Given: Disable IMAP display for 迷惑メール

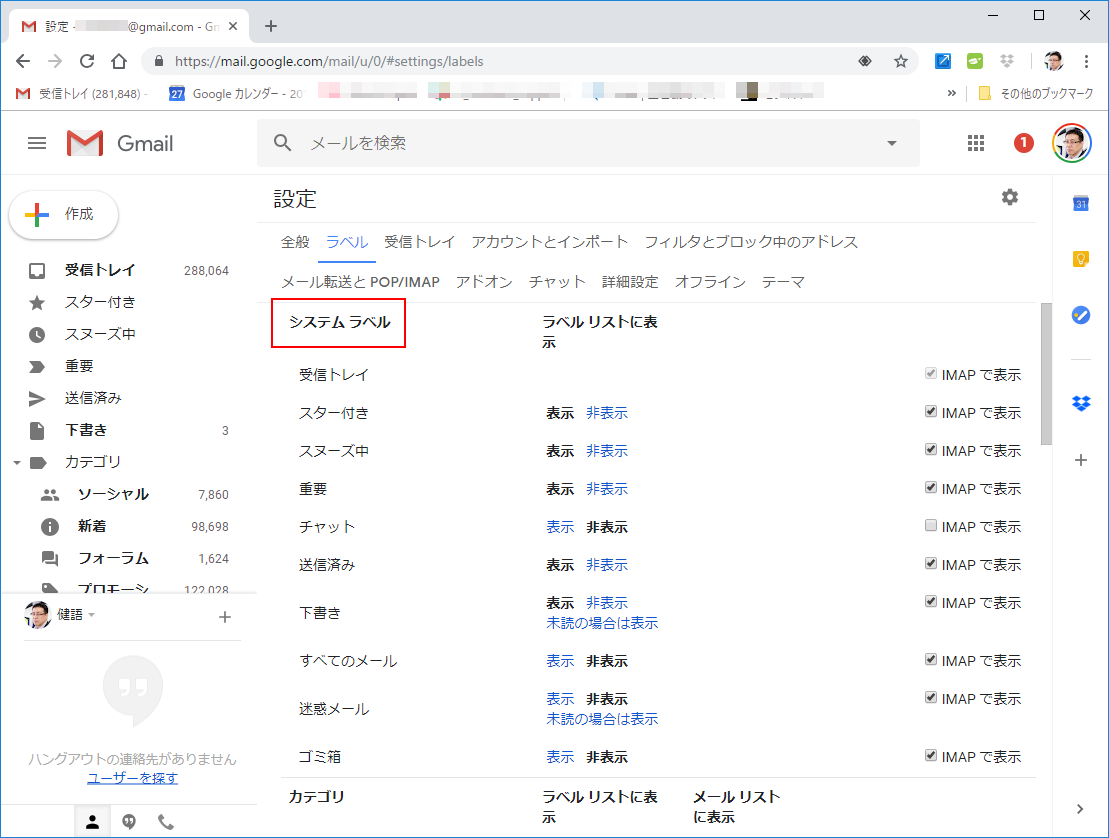Looking at the screenshot, I should click(x=930, y=697).
